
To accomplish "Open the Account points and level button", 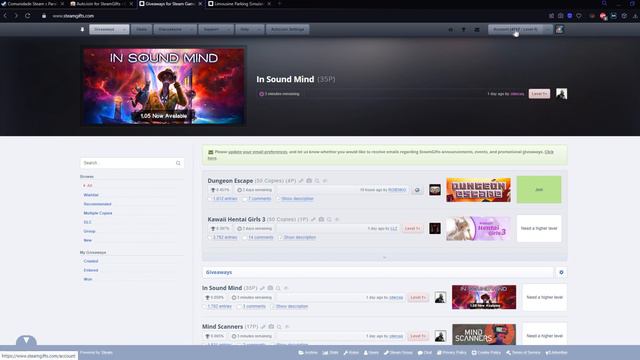I will [516, 29].
